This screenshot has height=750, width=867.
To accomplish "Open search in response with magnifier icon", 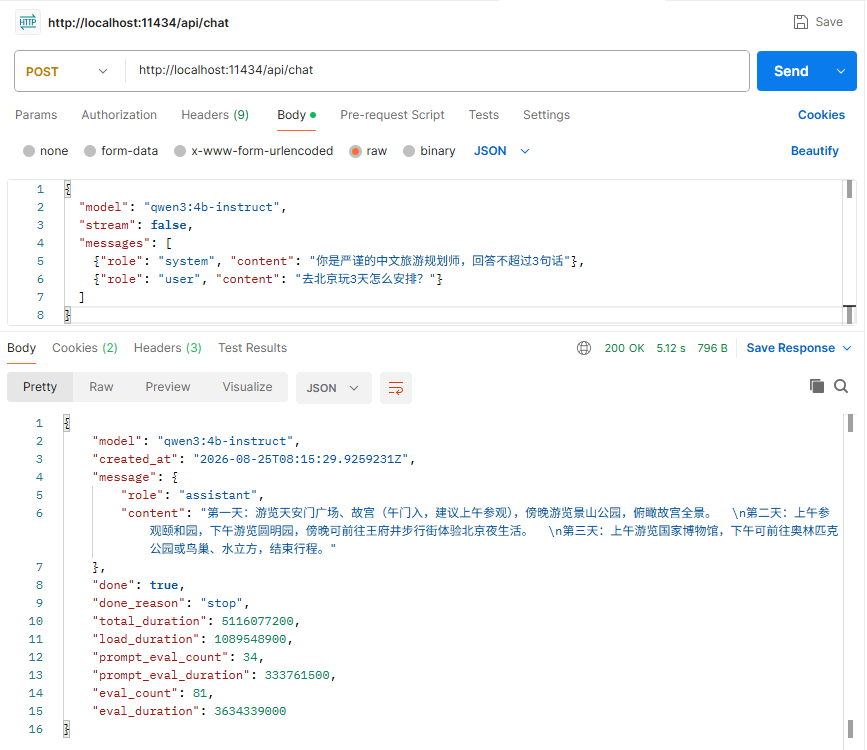I will (x=841, y=386).
